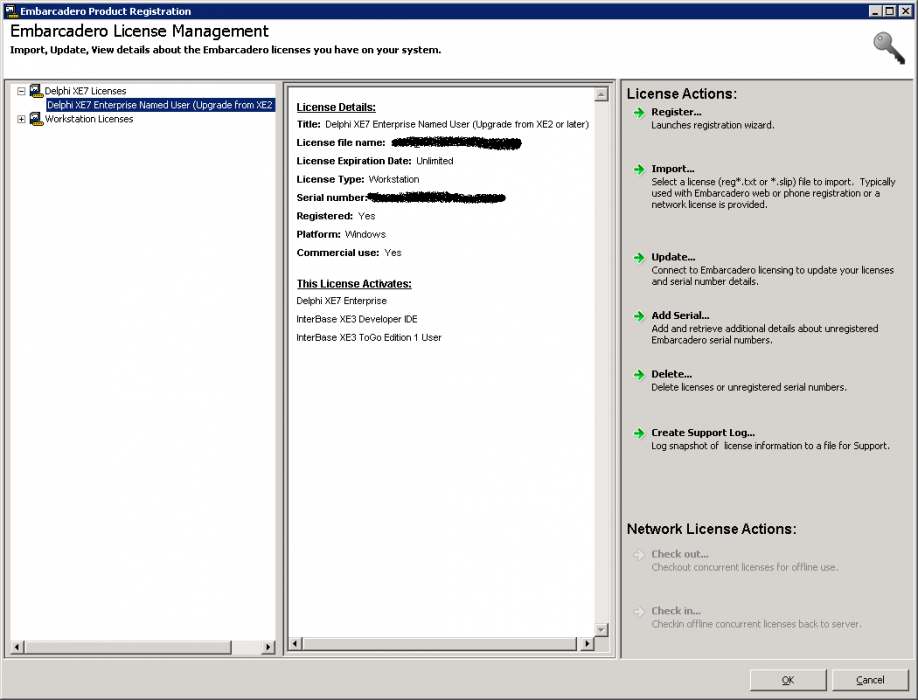Click the License Details heading
The width and height of the screenshot is (918, 700).
tap(336, 107)
